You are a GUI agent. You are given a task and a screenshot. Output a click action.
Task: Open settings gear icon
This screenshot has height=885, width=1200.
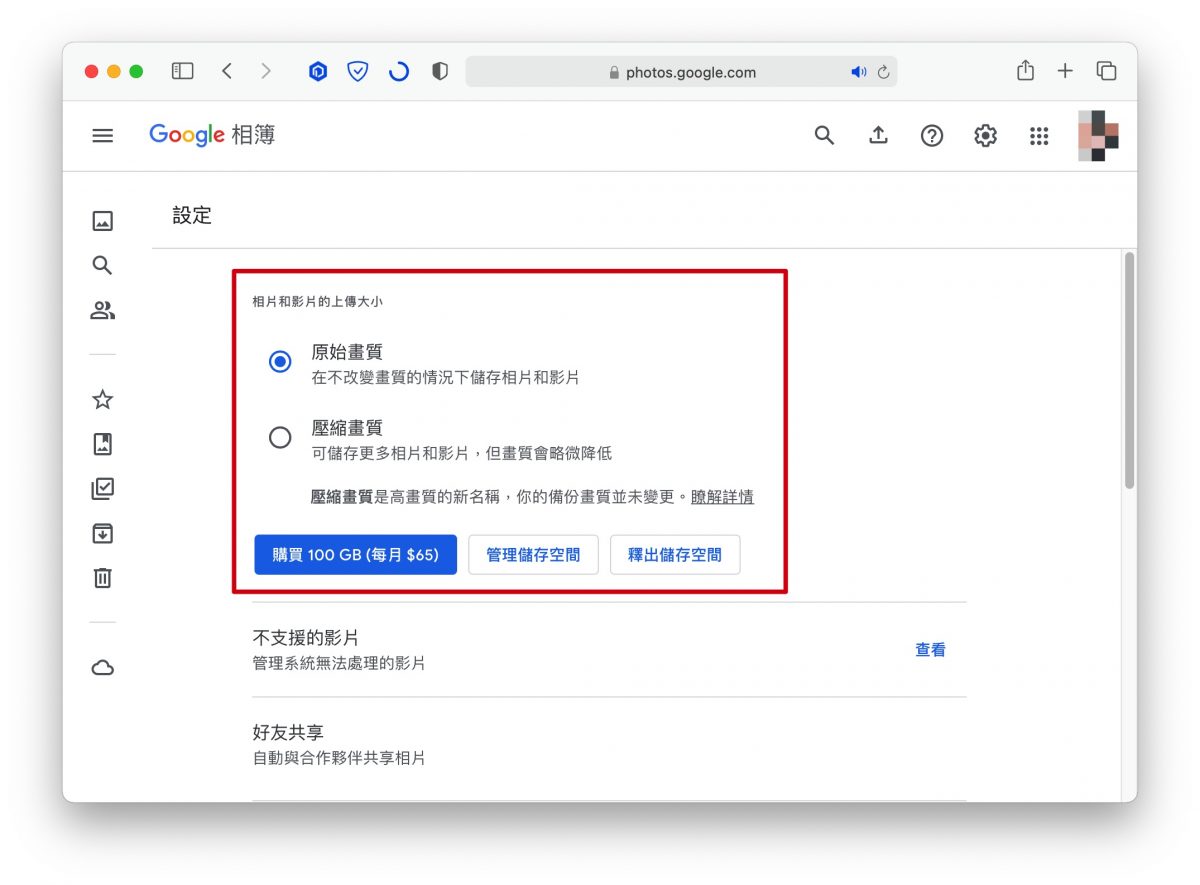[986, 136]
